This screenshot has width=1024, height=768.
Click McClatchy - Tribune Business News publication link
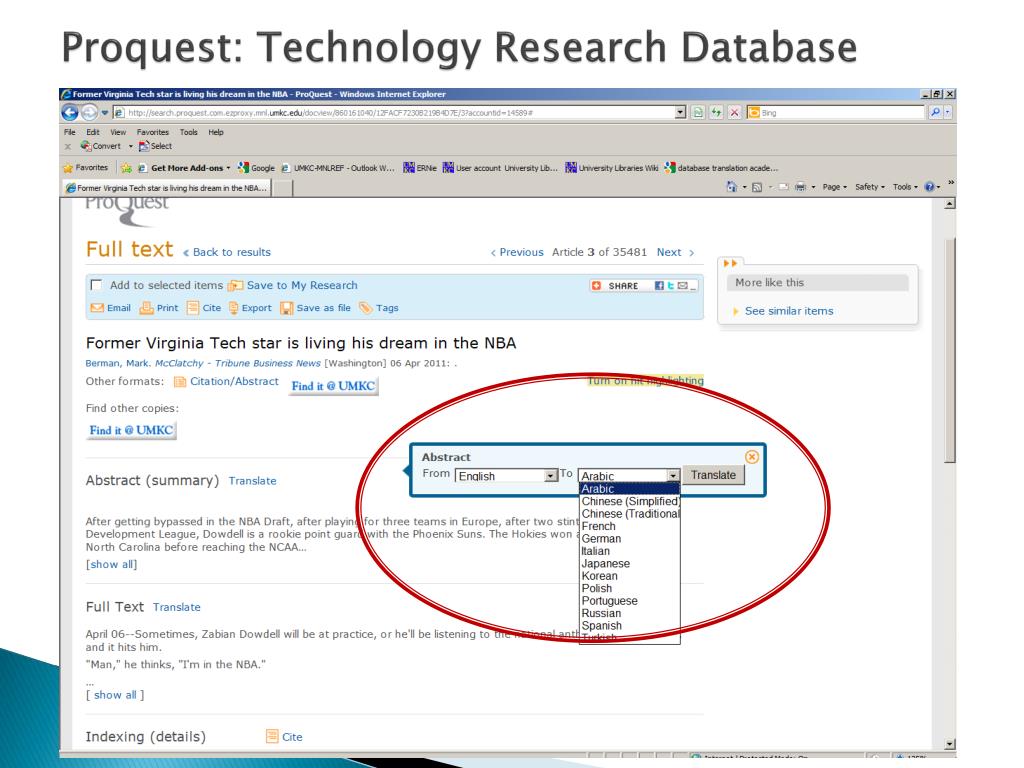tap(238, 363)
